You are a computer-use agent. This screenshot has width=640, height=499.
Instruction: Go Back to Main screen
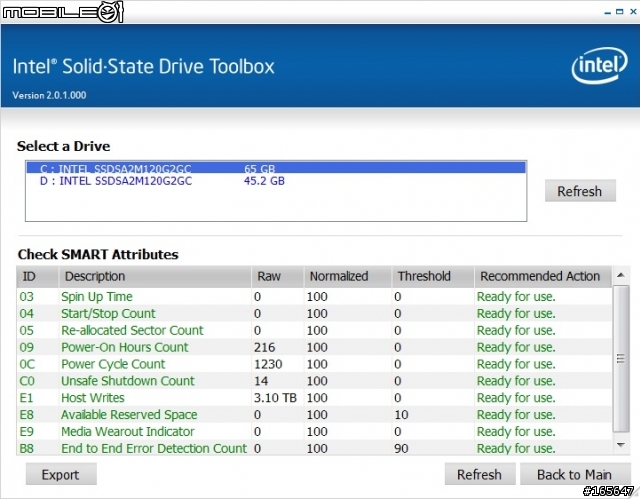[x=573, y=474]
